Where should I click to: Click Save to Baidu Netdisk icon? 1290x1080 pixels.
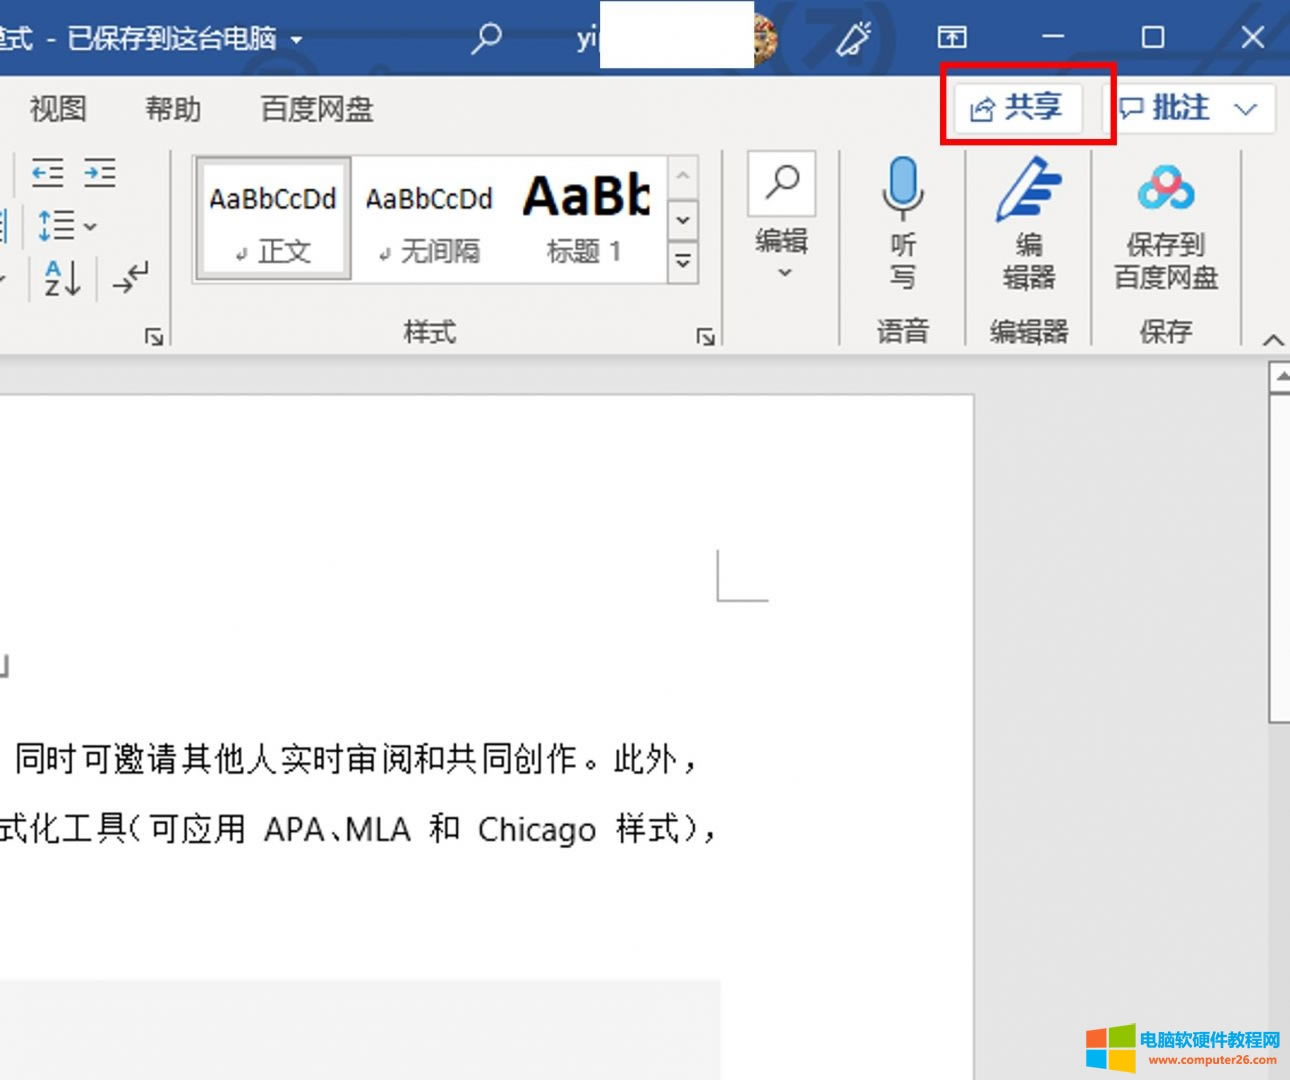tap(1165, 188)
